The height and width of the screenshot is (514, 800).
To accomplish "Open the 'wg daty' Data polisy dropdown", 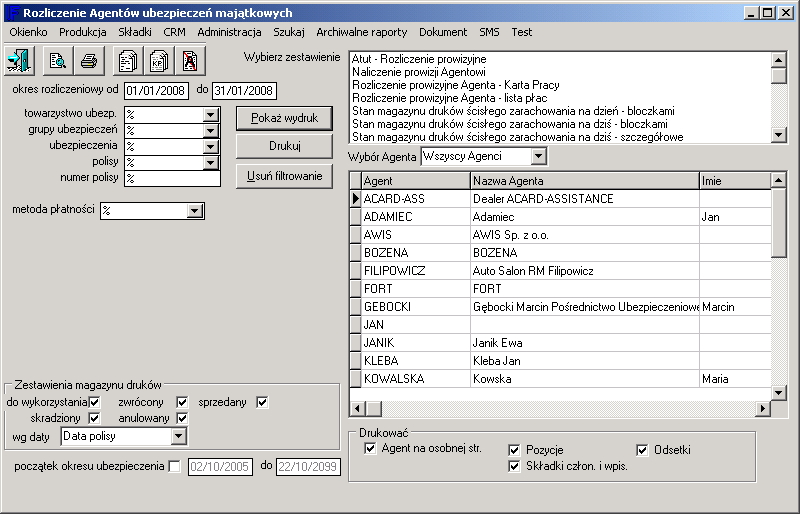I will 178,436.
